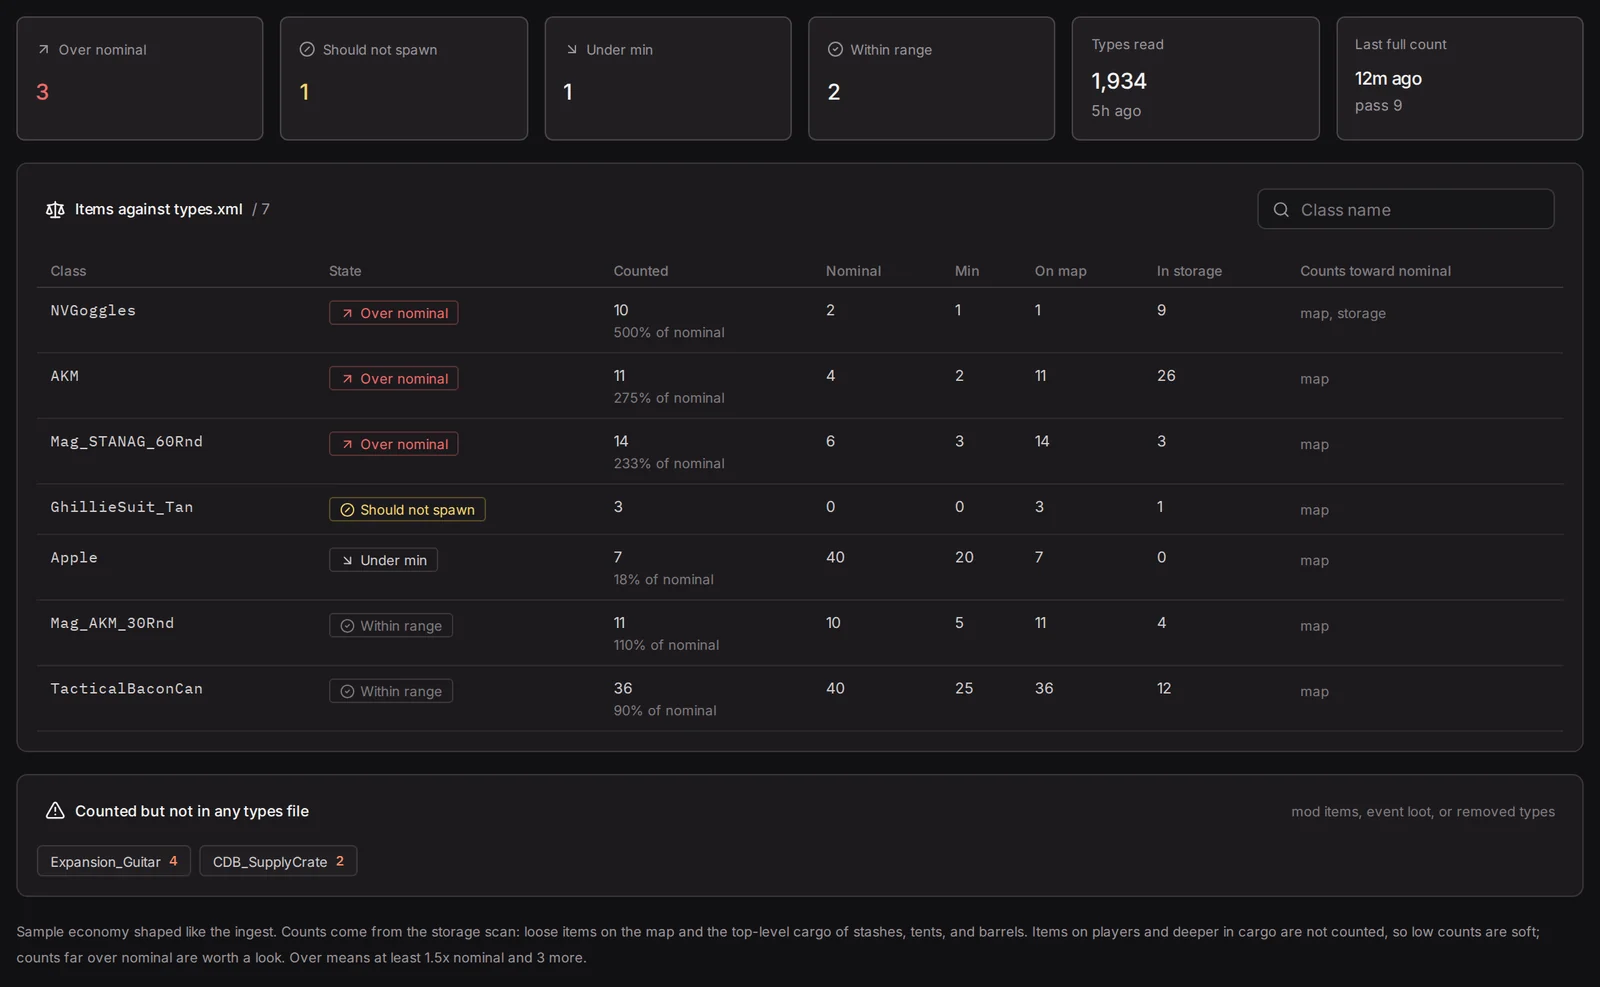The width and height of the screenshot is (1600, 987).
Task: Click the map, storage value for NVGoggles
Action: (1343, 314)
